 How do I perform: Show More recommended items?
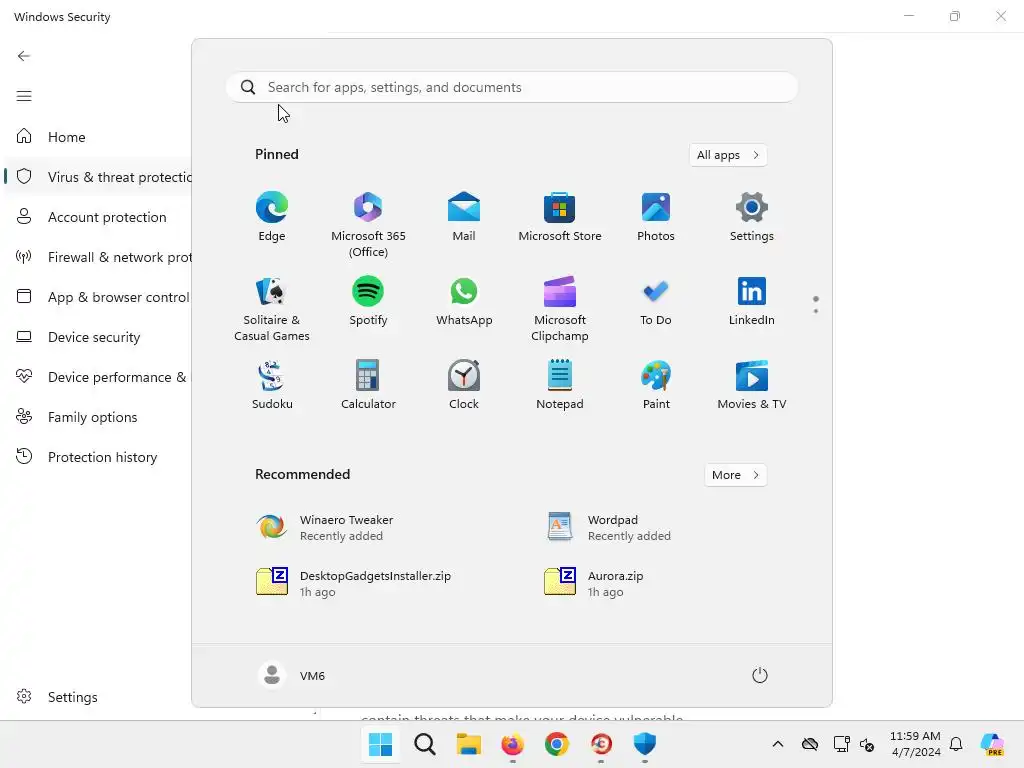pos(735,475)
